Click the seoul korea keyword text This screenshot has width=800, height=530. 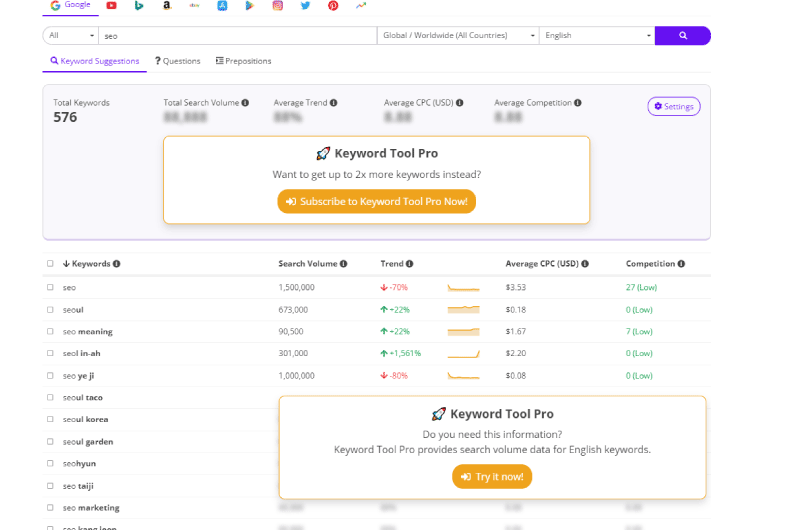[85, 419]
